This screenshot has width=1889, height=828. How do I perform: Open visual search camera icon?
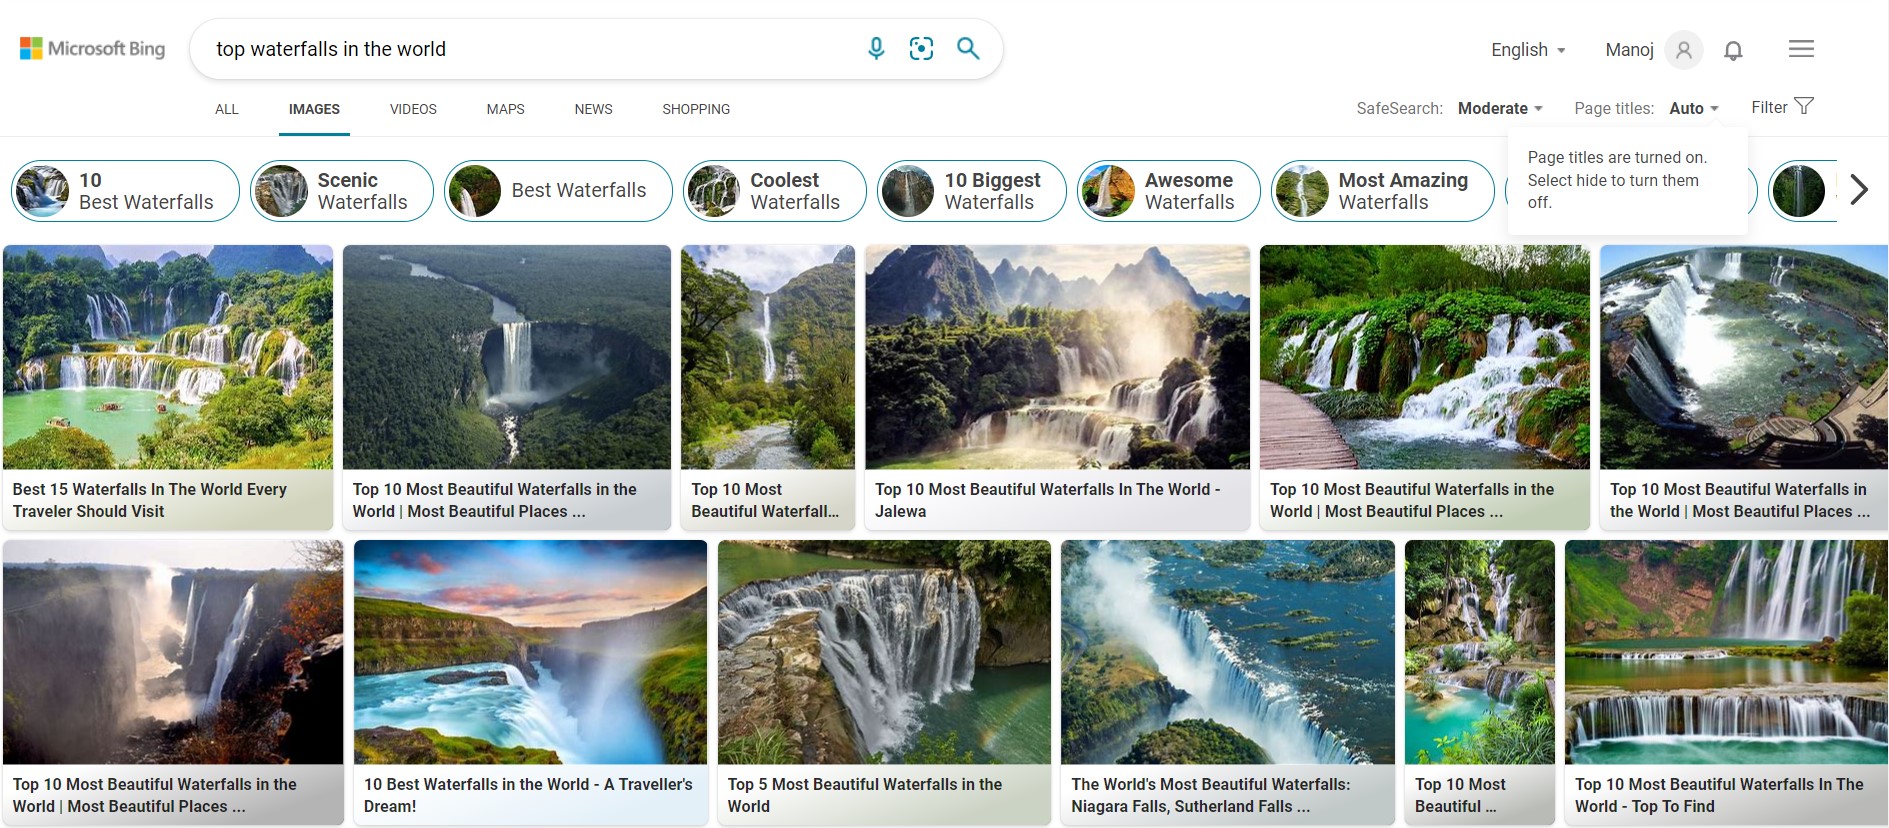click(x=921, y=48)
